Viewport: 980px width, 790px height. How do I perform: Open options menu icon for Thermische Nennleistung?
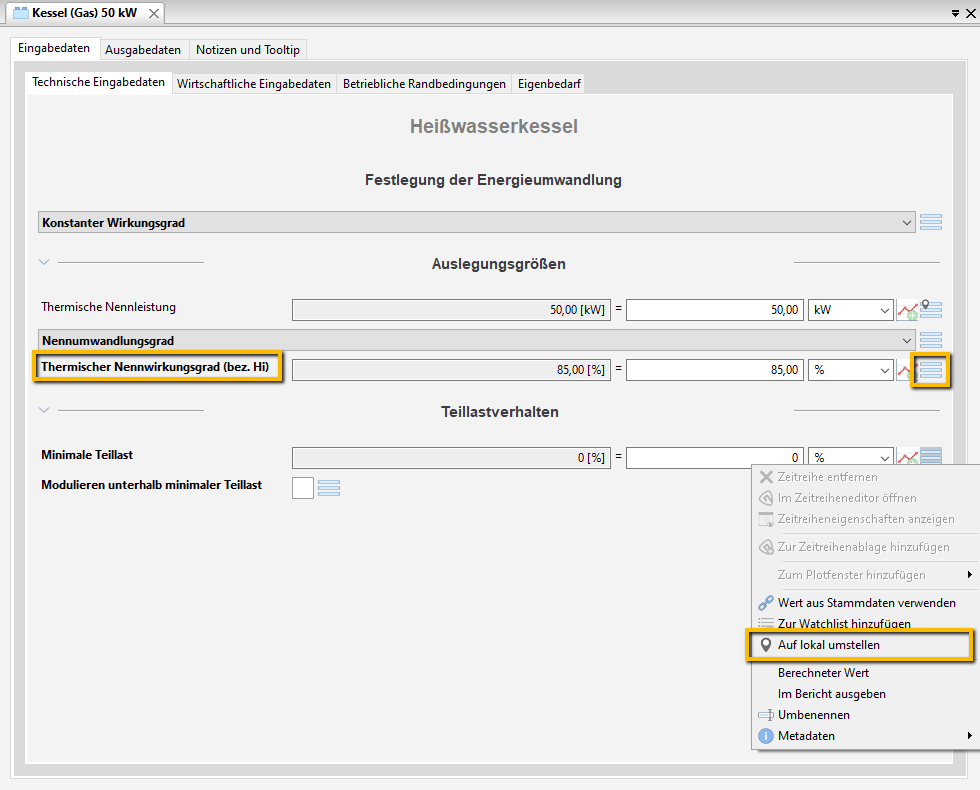point(931,310)
